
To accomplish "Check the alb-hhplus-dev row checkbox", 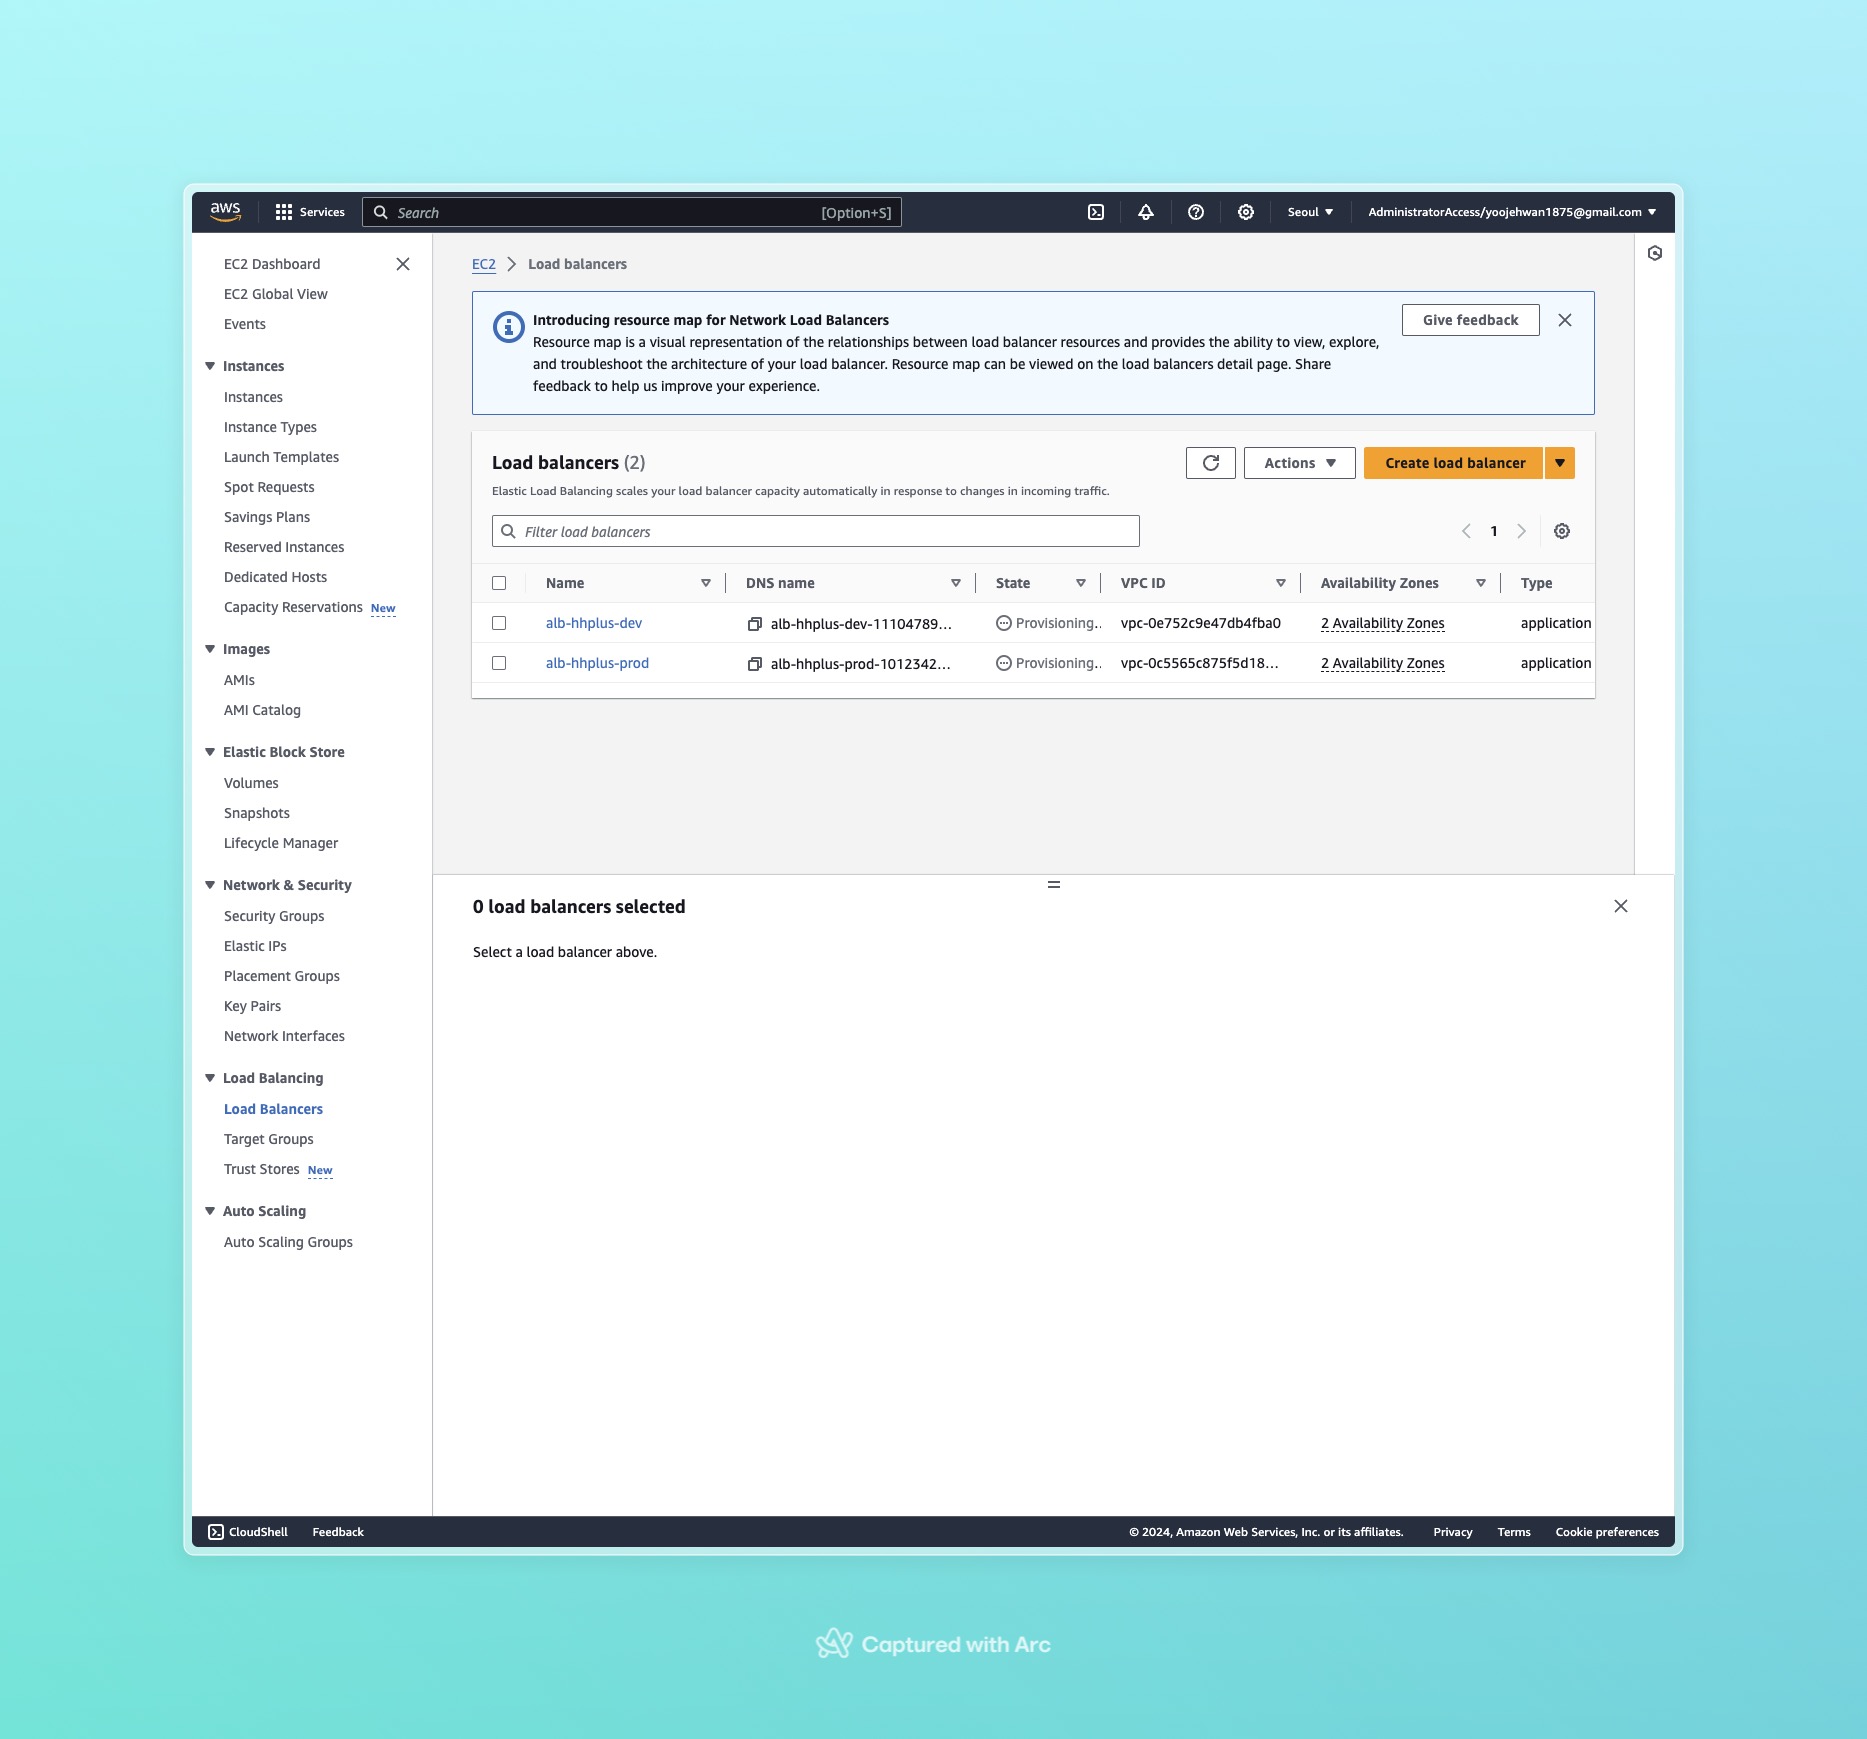I will click(x=499, y=623).
